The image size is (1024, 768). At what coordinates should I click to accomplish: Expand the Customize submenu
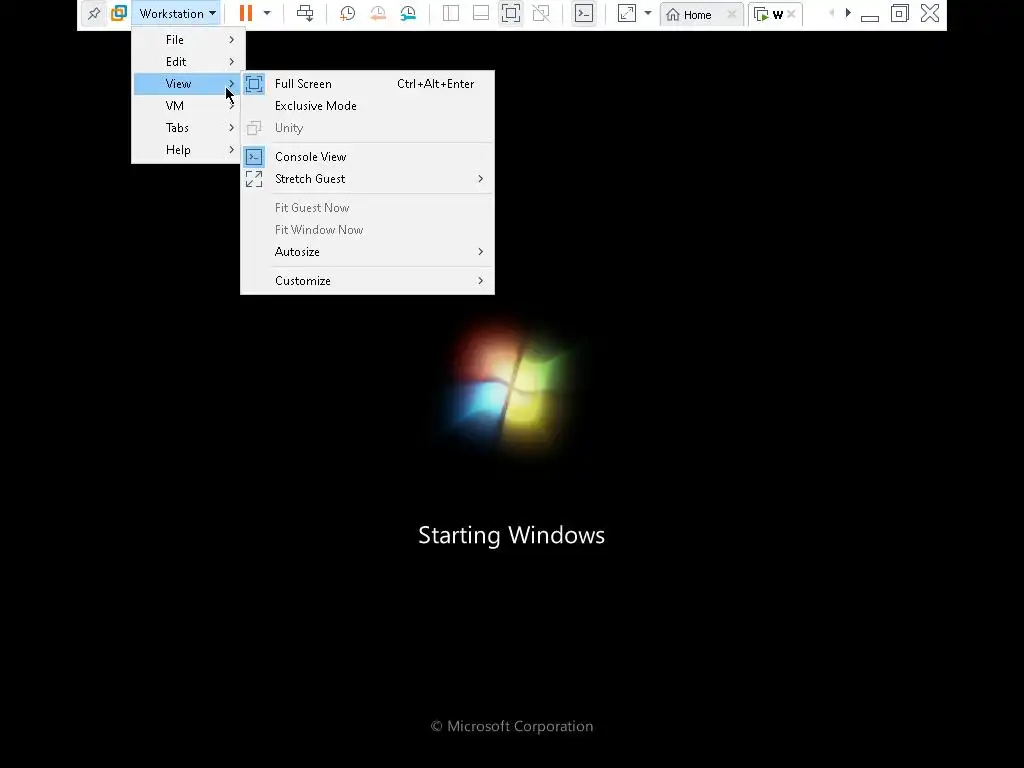pos(368,281)
